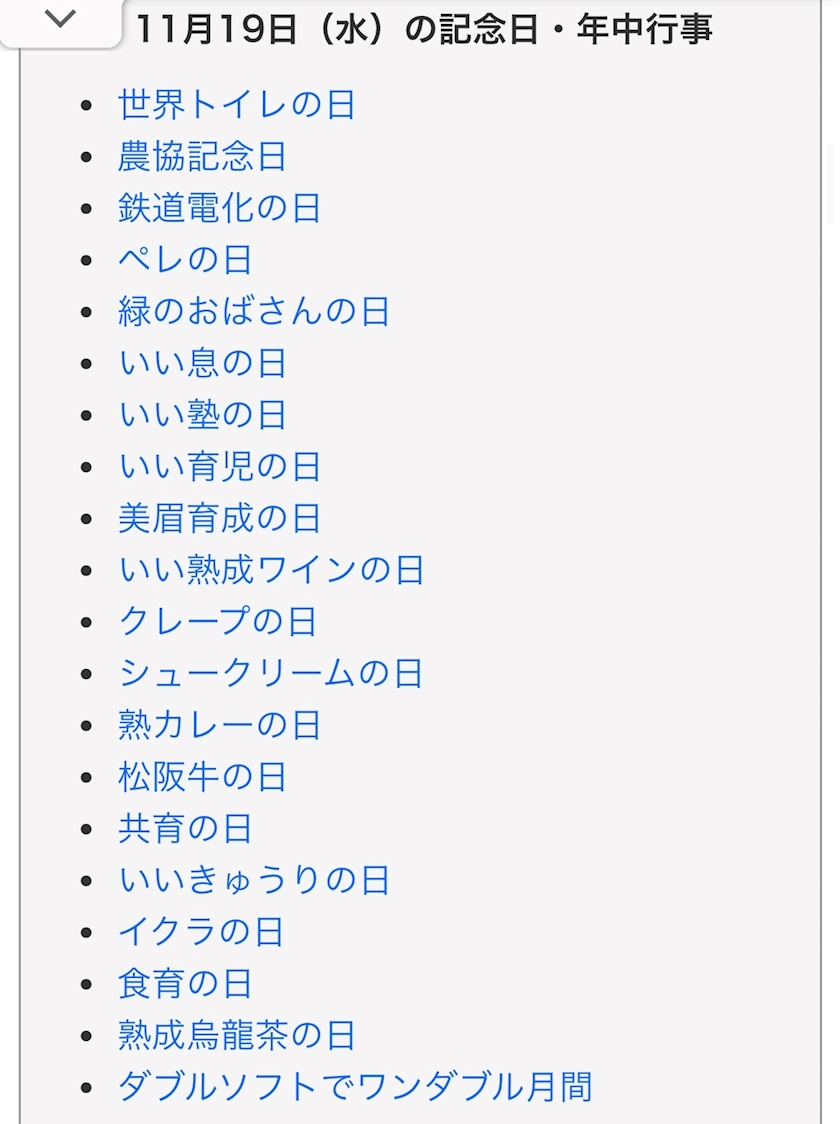Click the 鉄道電化の日 link

click(x=219, y=209)
